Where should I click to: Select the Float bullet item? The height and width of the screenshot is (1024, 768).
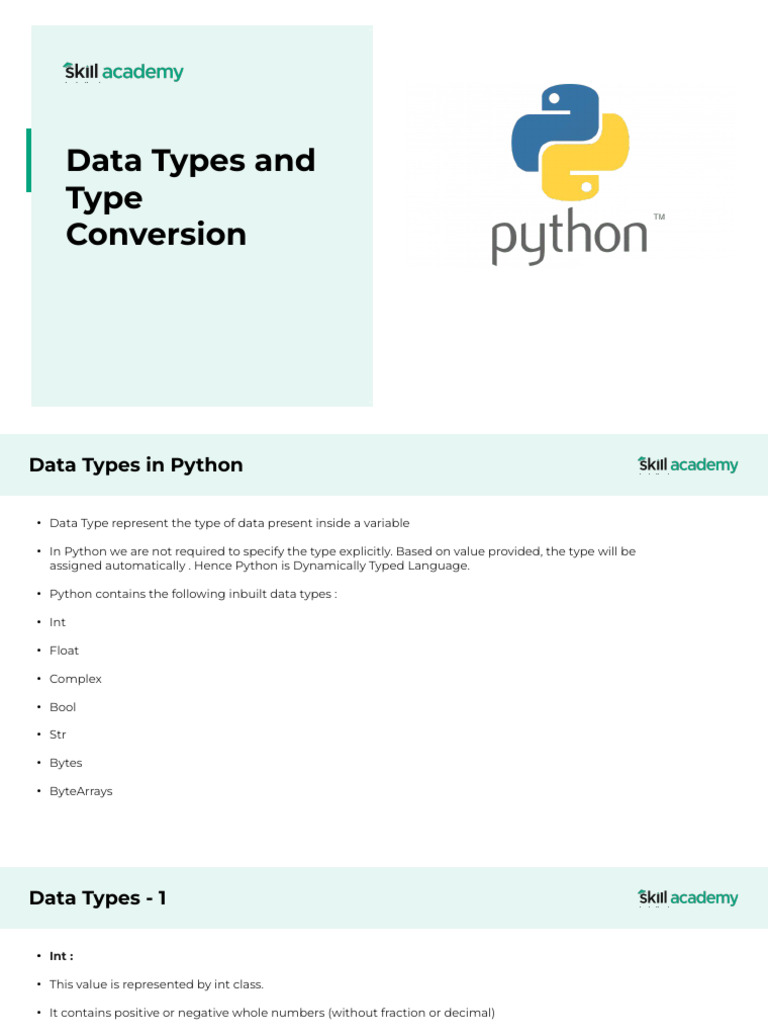[x=64, y=650]
